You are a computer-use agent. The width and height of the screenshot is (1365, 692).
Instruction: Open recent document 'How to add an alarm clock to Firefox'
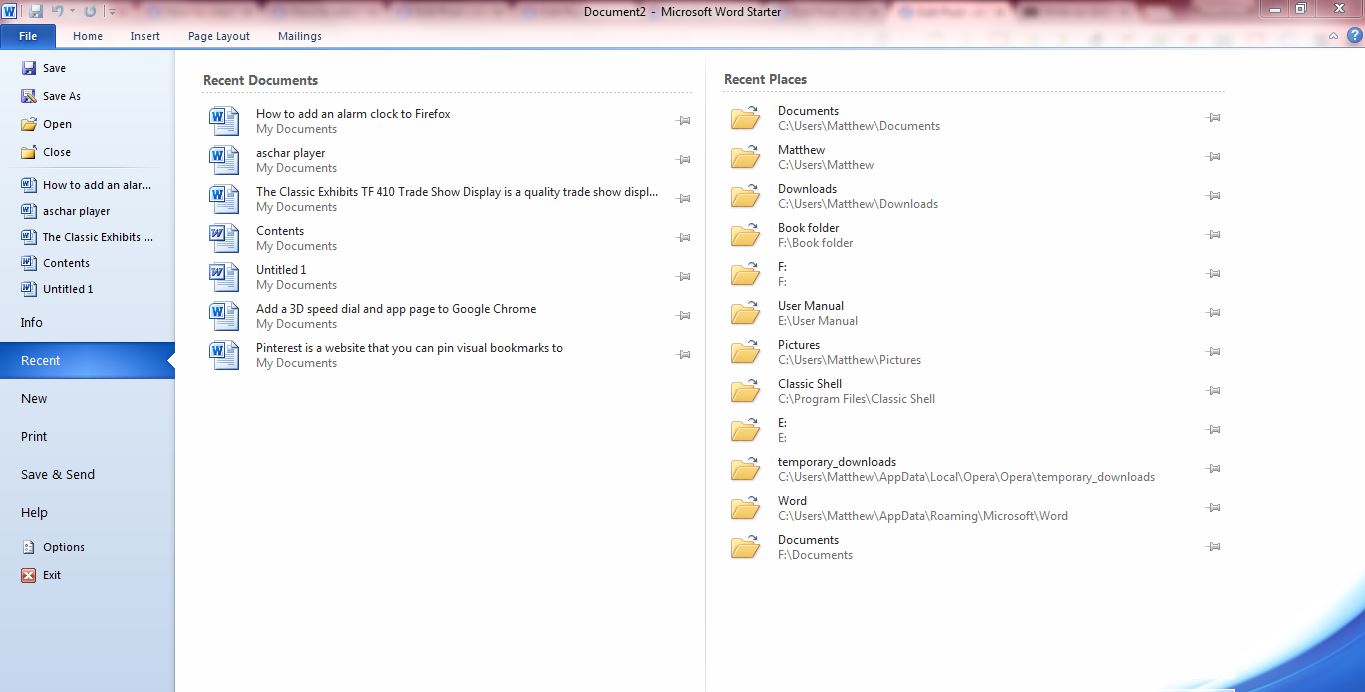coord(448,121)
